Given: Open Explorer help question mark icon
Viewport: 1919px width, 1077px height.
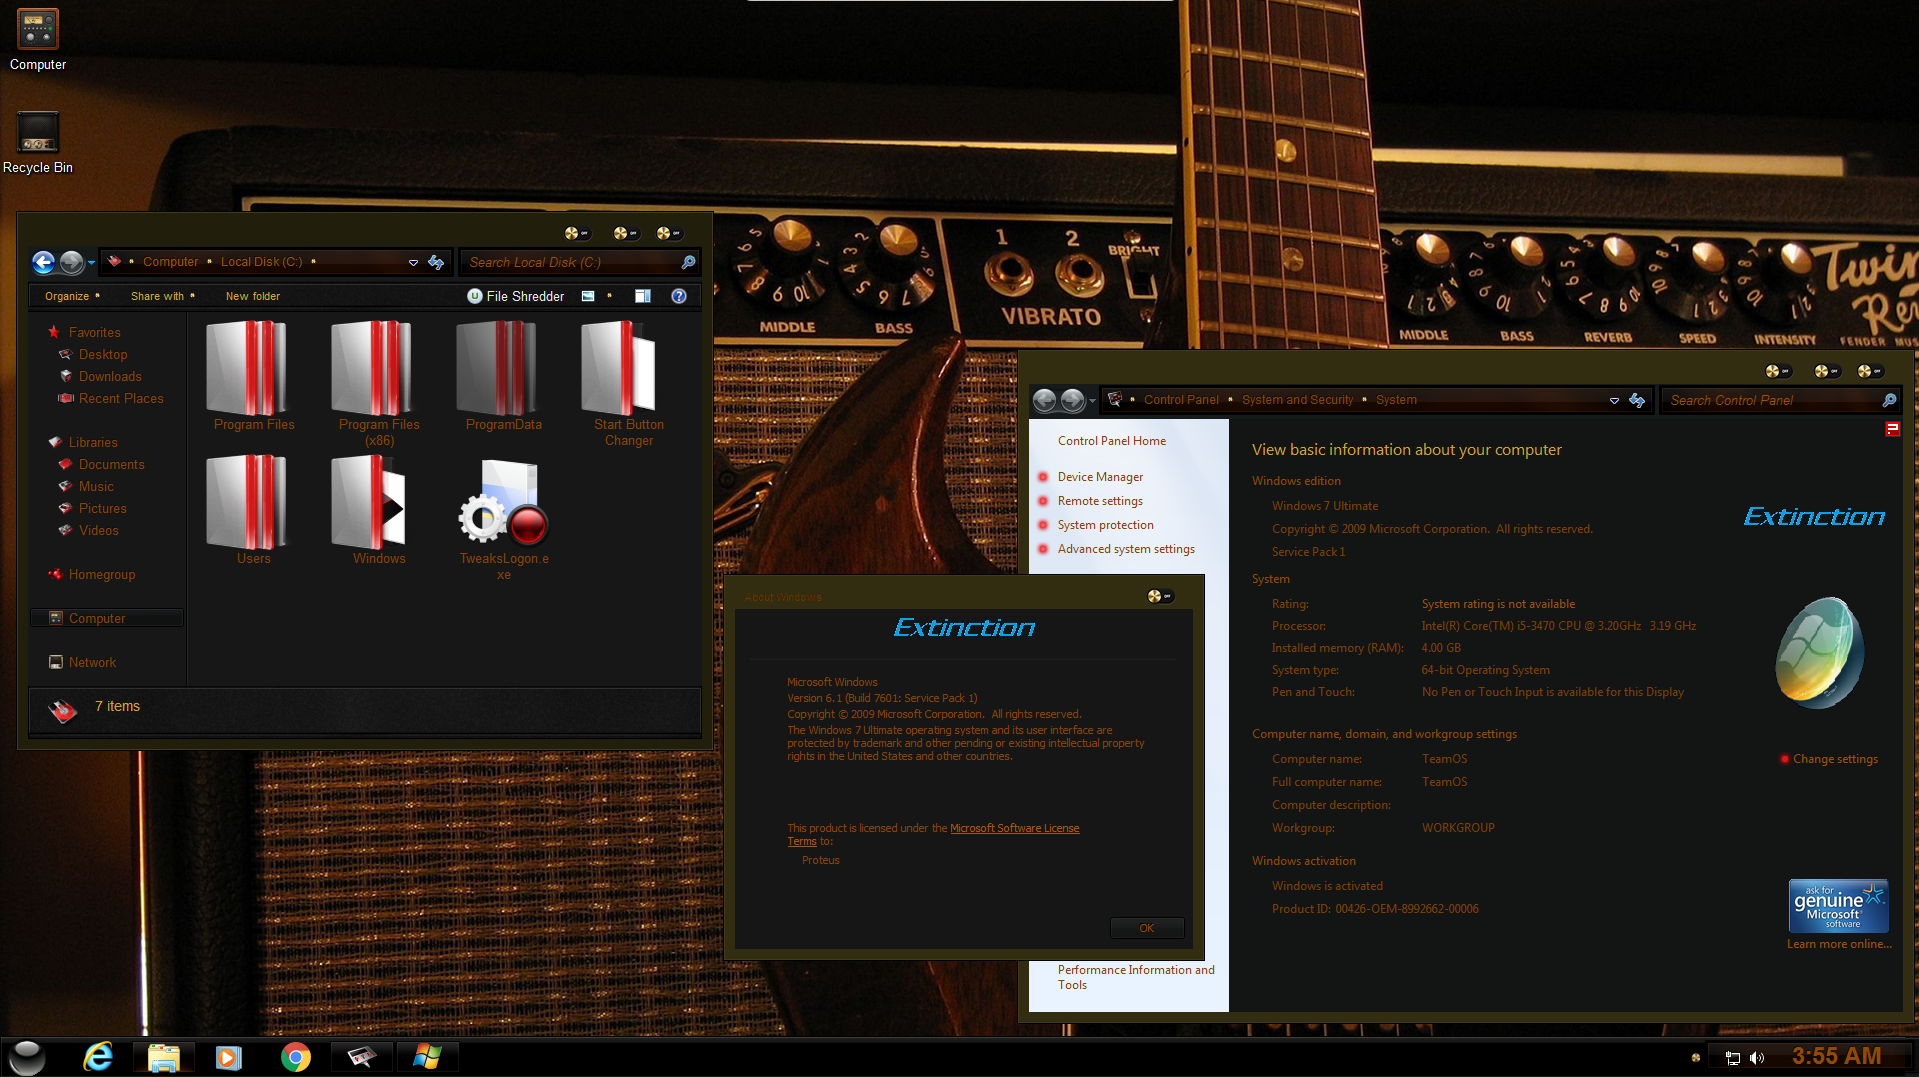Looking at the screenshot, I should pos(679,296).
